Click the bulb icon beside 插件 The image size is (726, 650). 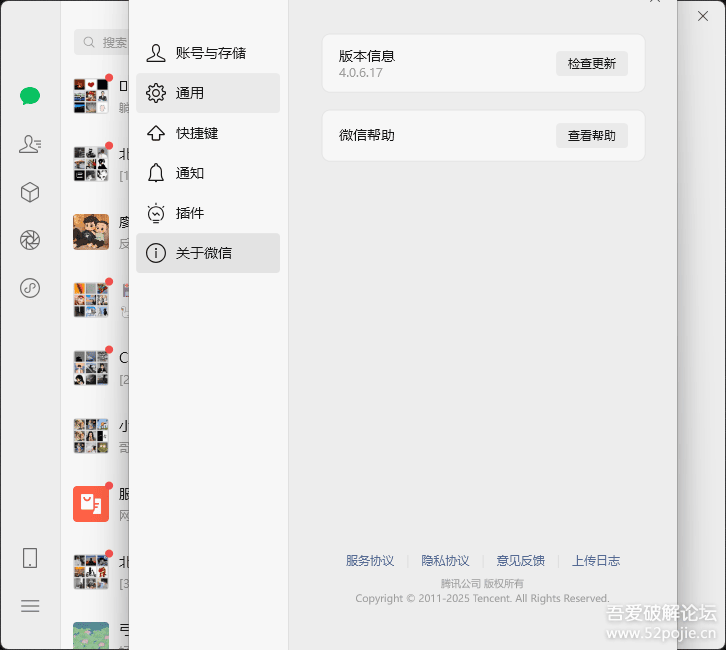[156, 213]
